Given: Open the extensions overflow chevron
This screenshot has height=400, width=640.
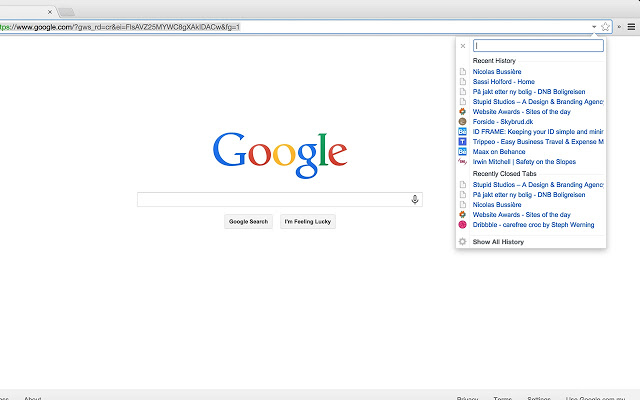Looking at the screenshot, I should pyautogui.click(x=619, y=27).
